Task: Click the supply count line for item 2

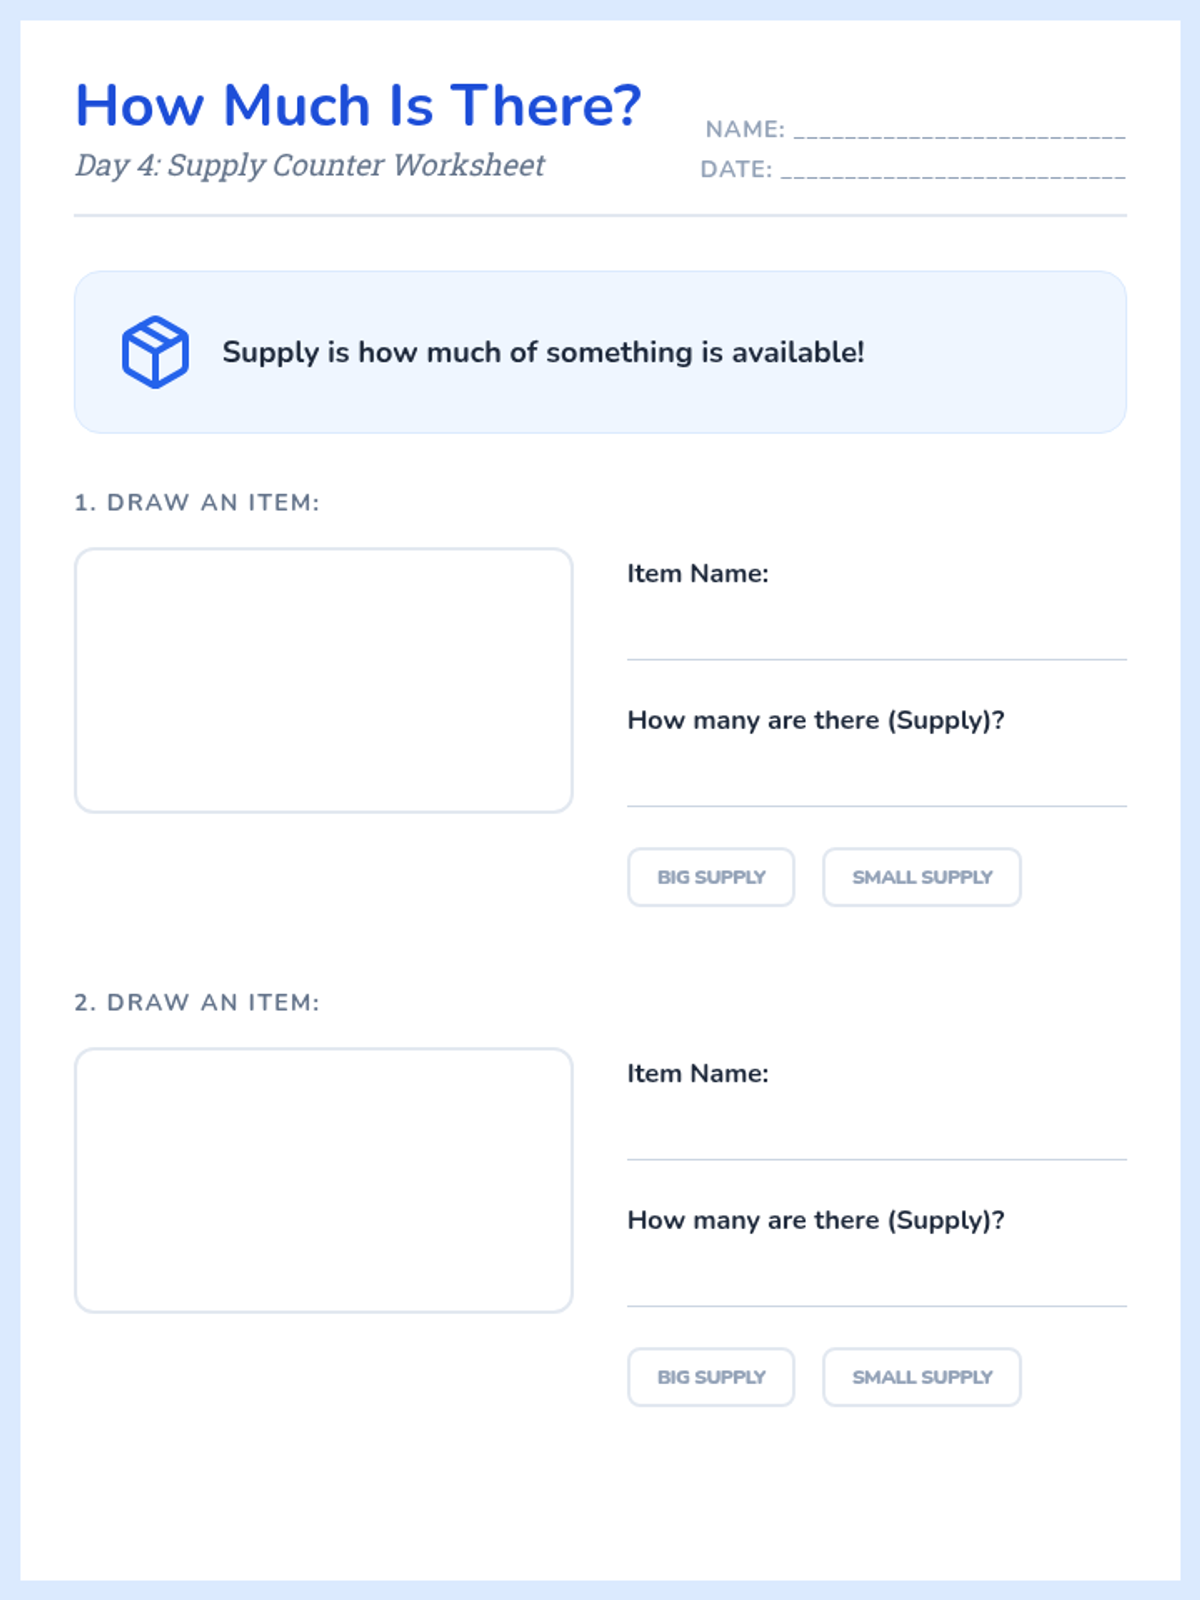Action: click(x=876, y=1287)
